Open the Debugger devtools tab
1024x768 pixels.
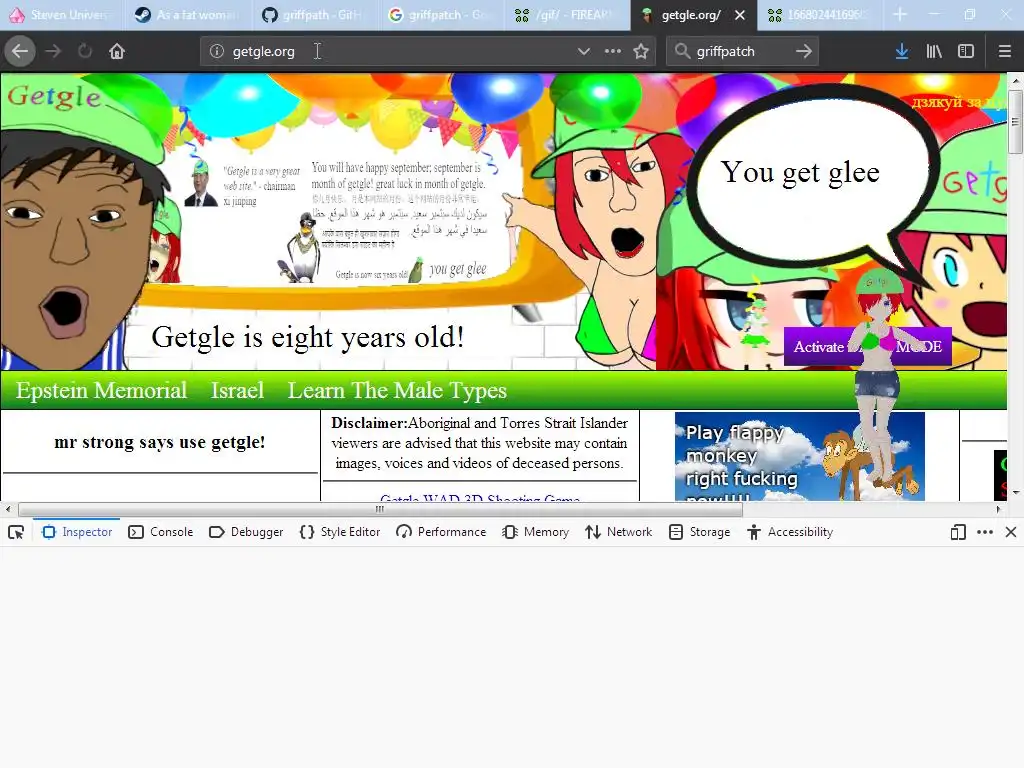pos(246,532)
